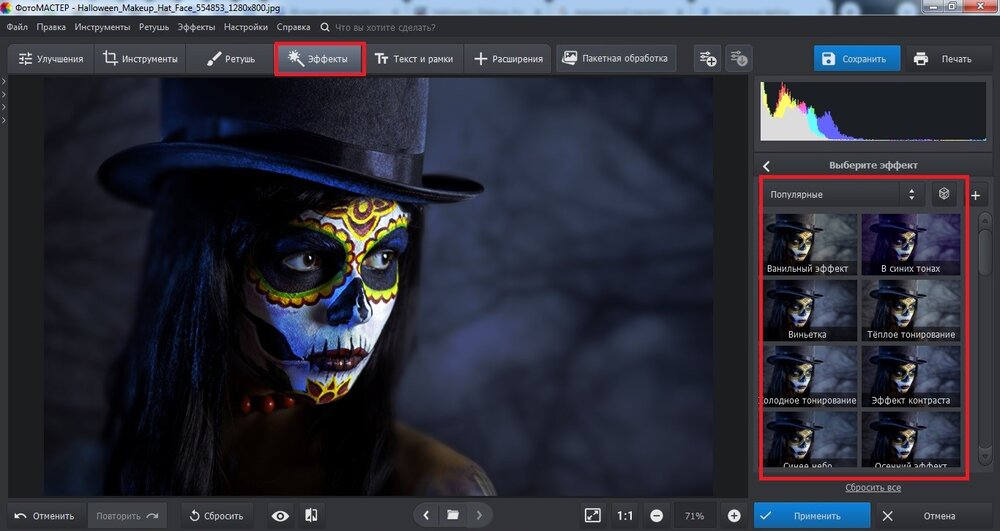The width and height of the screenshot is (1000, 531).
Task: Open the folder browse icon
Action: pos(453,516)
